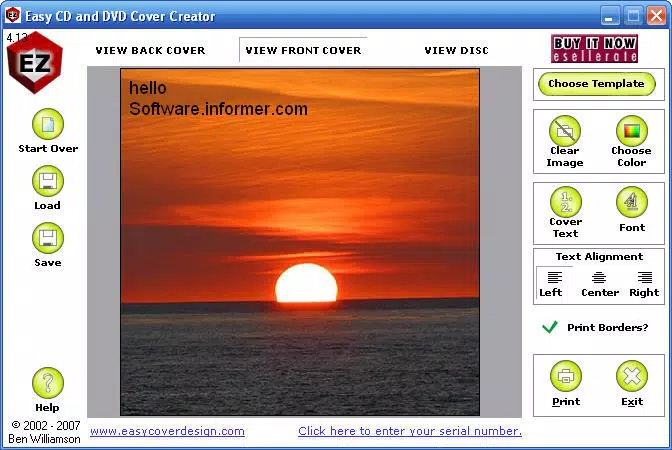The height and width of the screenshot is (450, 672).
Task: Switch to View Back Cover tab
Action: coord(150,51)
